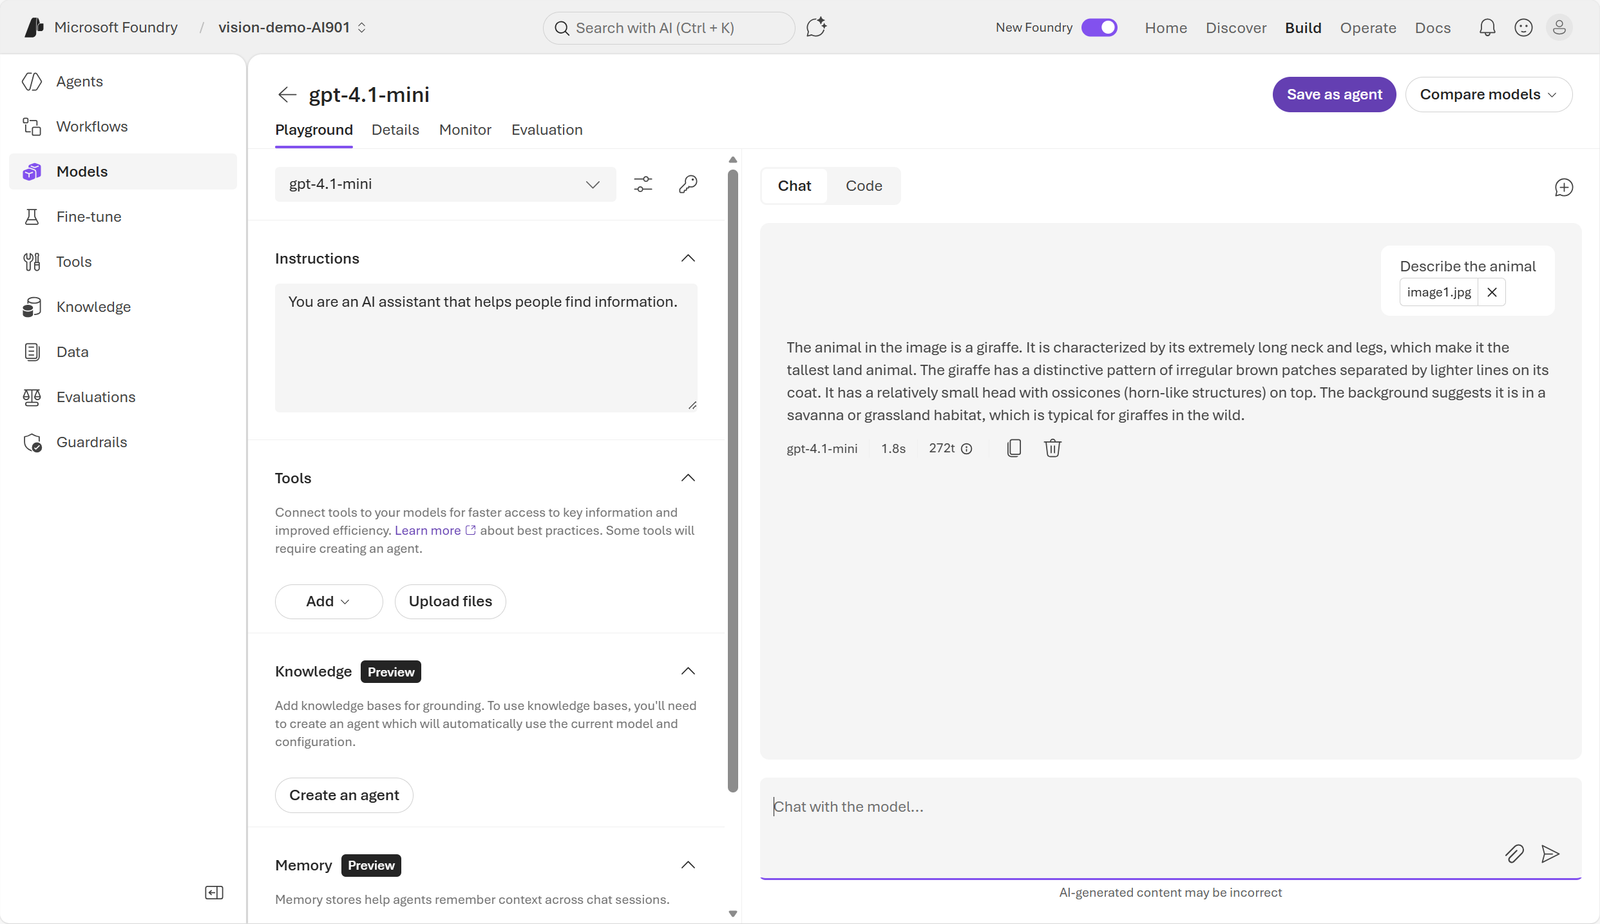This screenshot has height=924, width=1600.
Task: Show token info next to 272t
Action: [967, 449]
